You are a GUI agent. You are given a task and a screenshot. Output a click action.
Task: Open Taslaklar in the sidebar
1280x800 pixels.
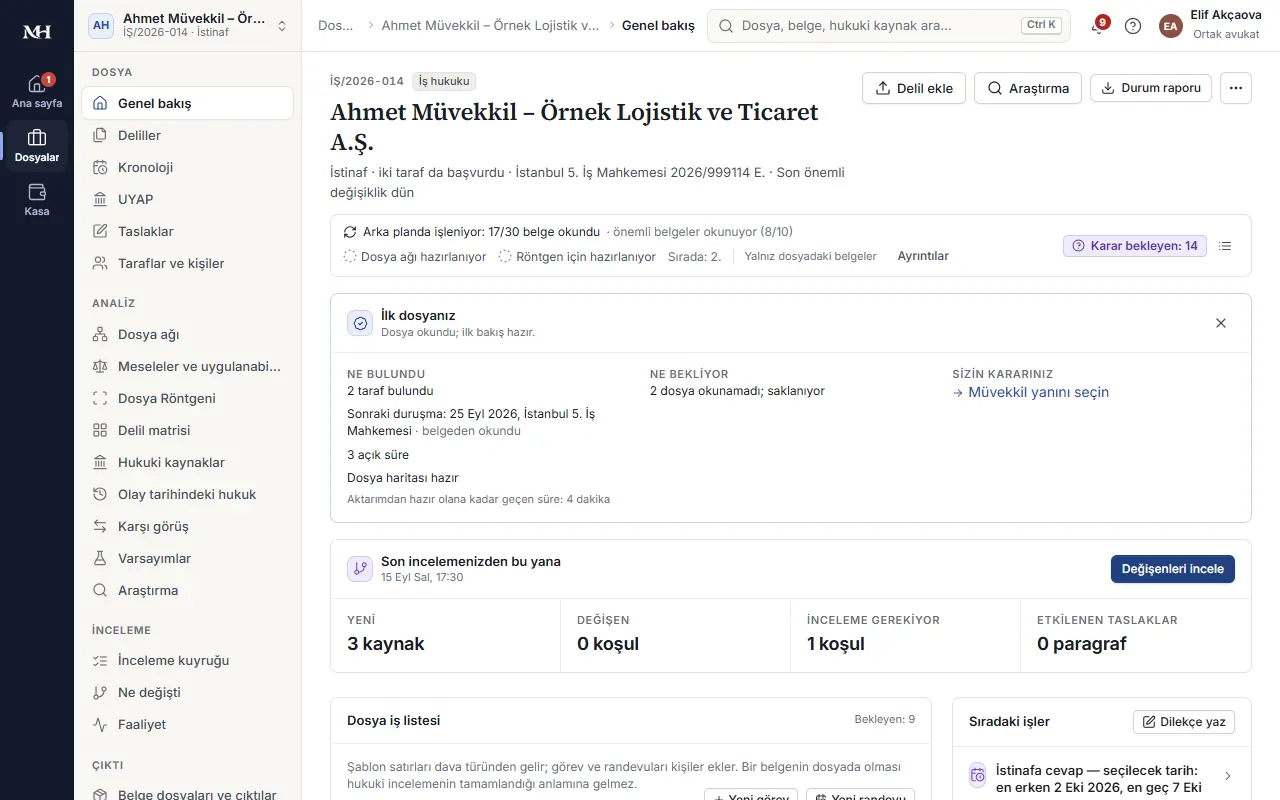pyautogui.click(x=187, y=231)
